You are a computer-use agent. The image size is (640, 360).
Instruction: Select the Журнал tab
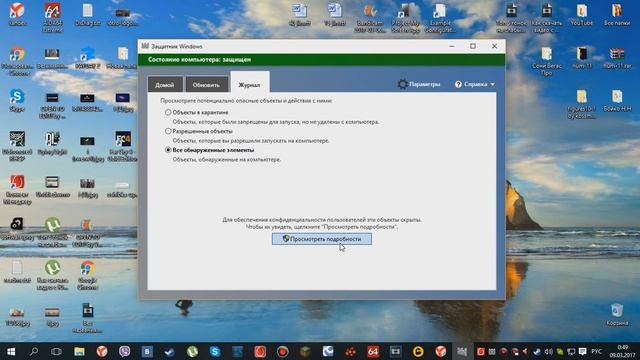[249, 83]
